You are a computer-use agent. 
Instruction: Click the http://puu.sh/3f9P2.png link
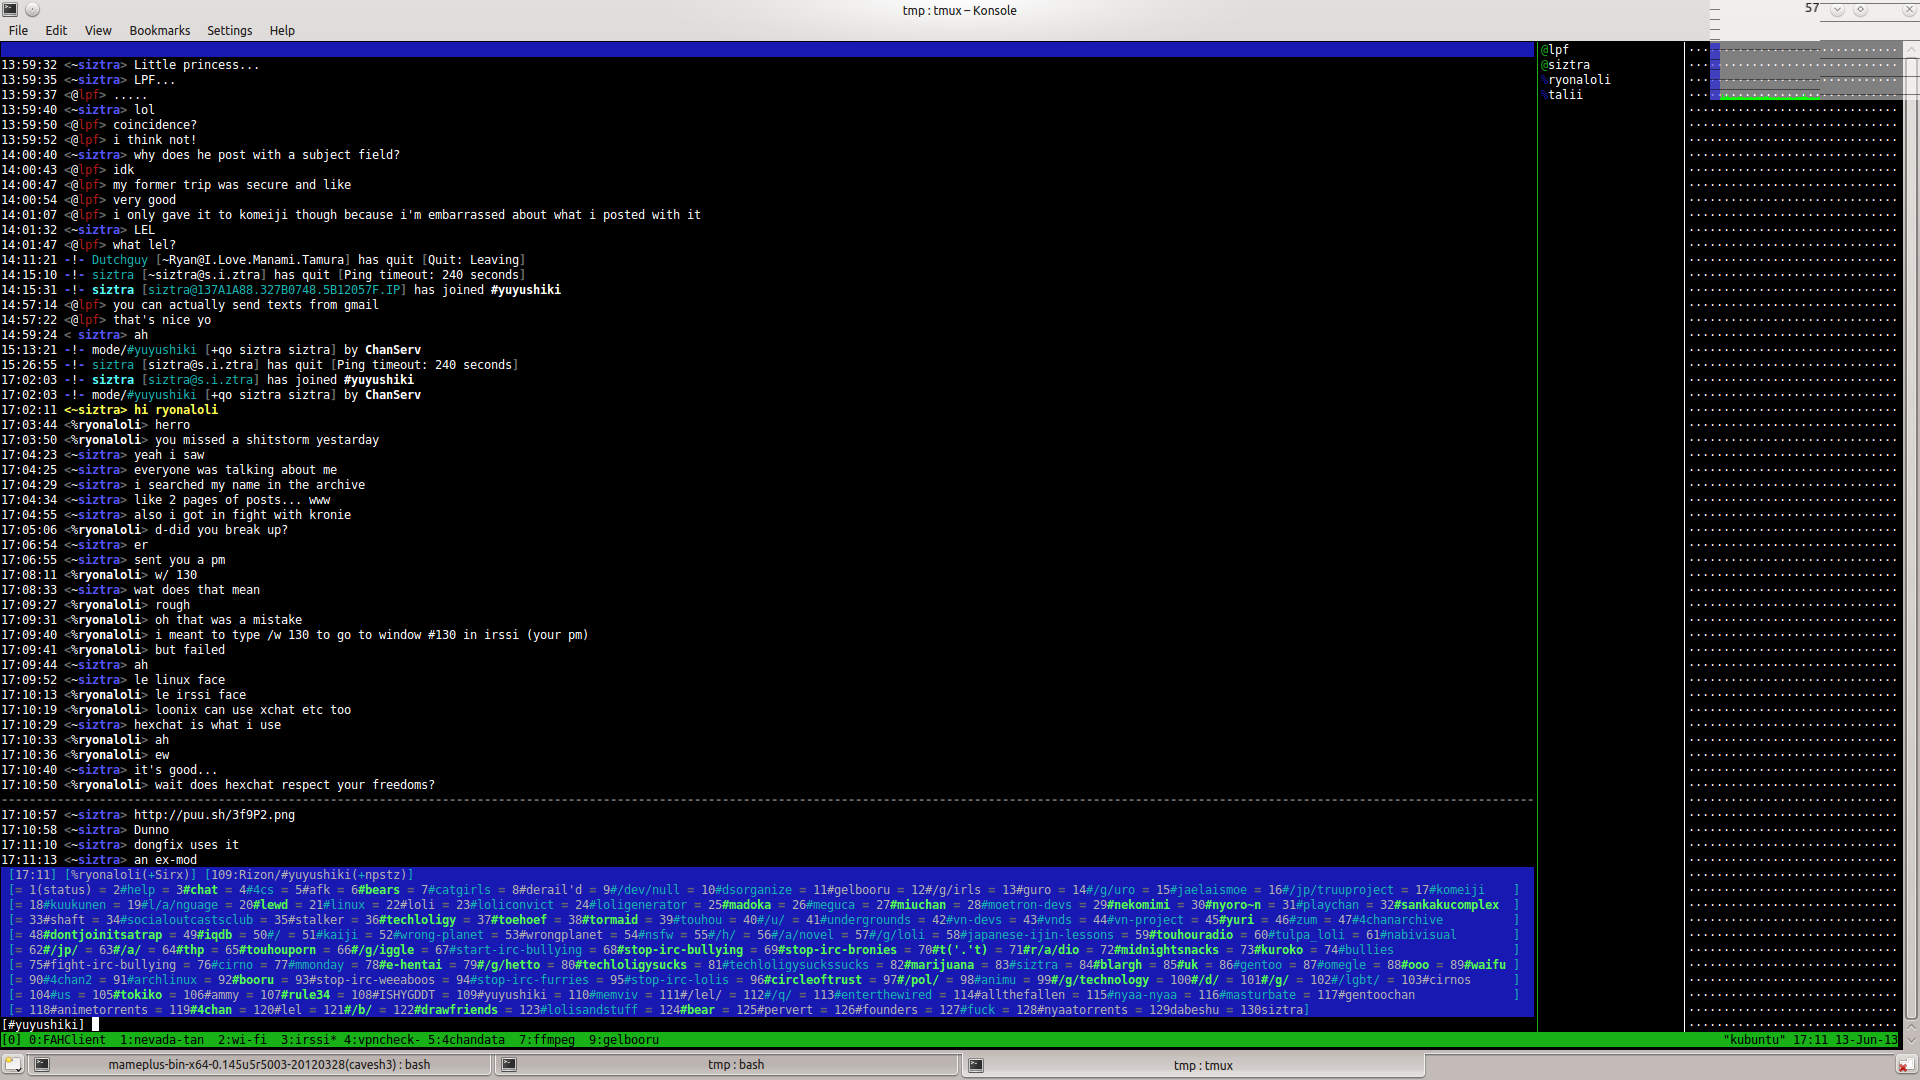(x=214, y=815)
